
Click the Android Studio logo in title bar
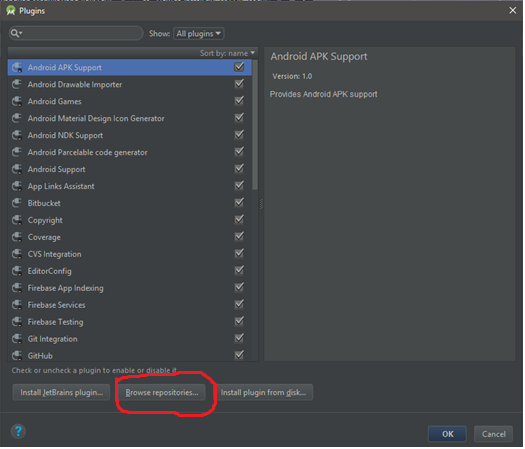click(x=11, y=11)
